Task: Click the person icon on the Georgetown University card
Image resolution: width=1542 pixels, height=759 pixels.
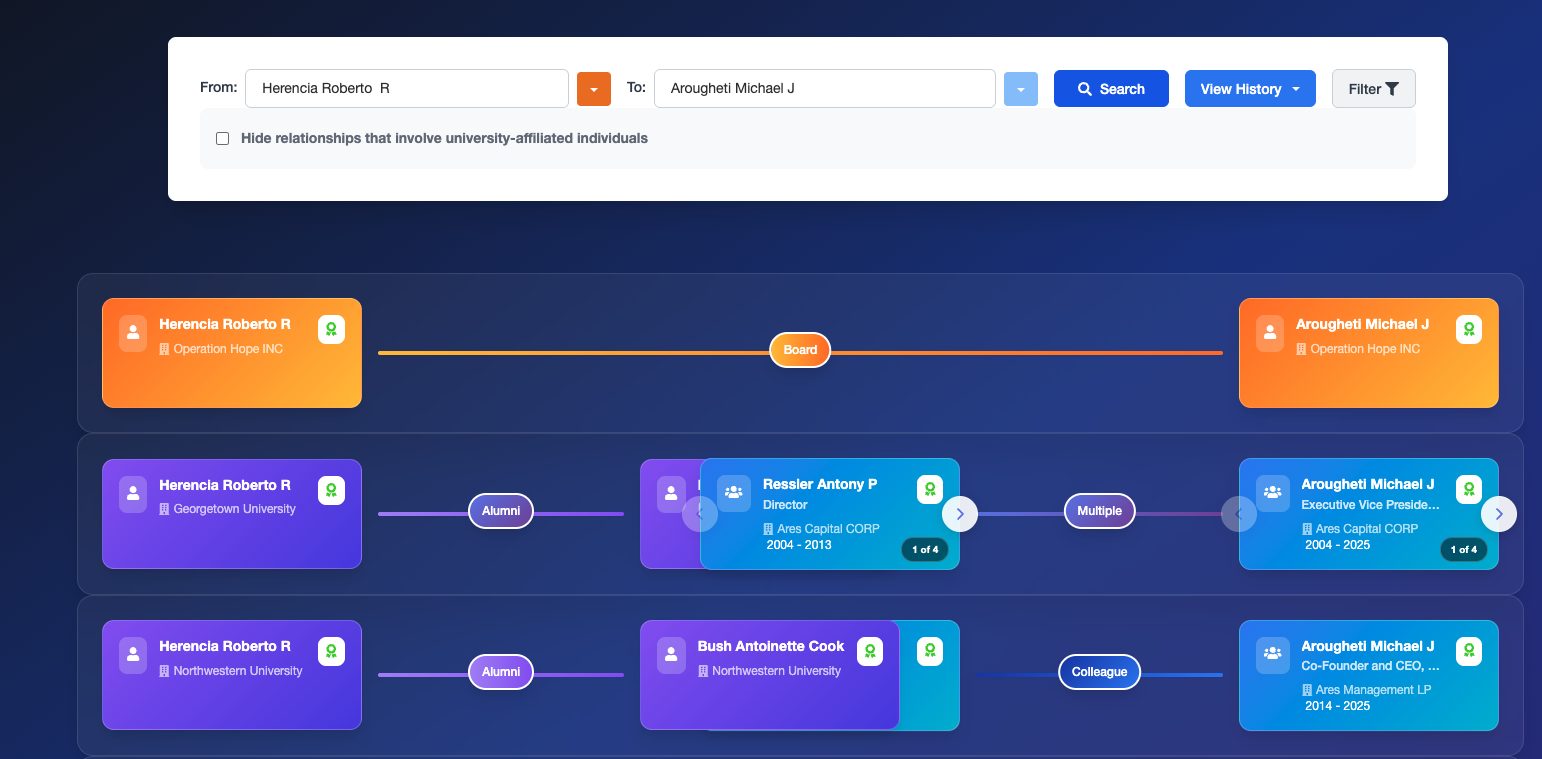Action: point(133,495)
